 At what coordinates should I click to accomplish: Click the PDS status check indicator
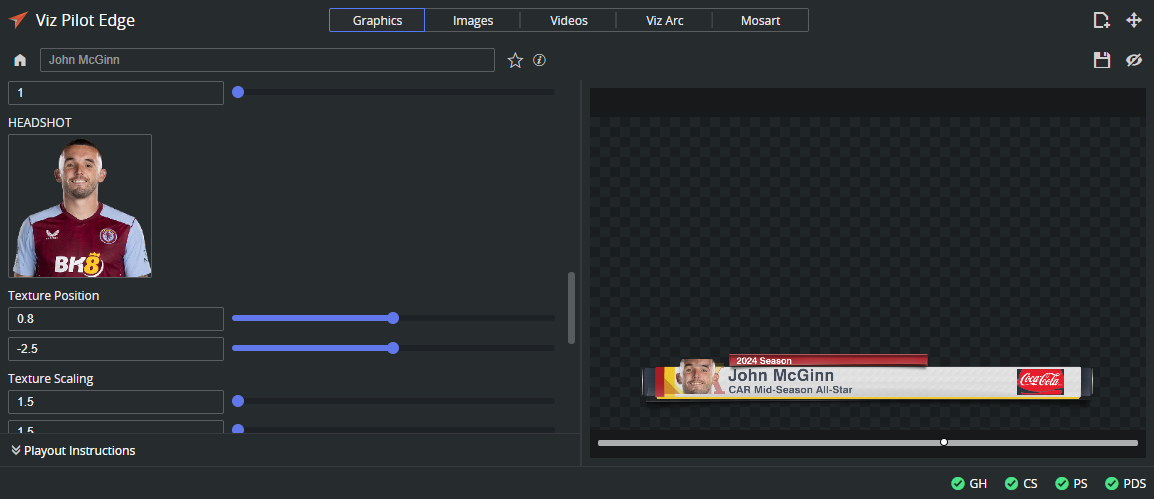(1125, 484)
